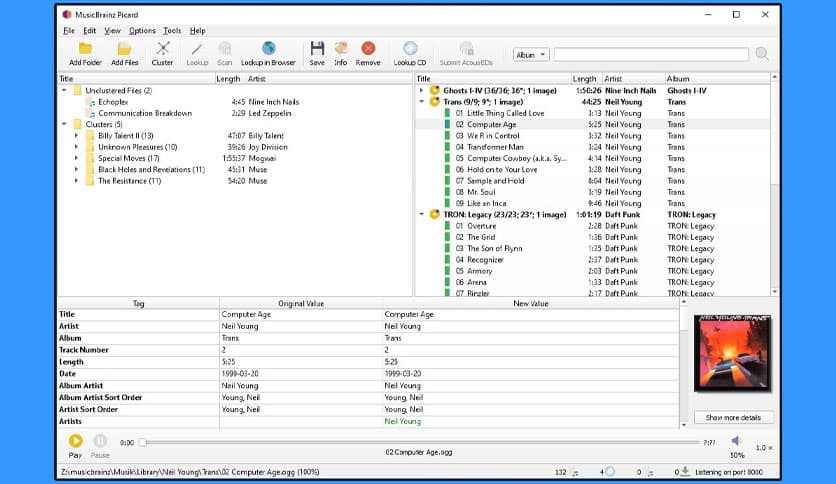Select TRON track 02 The Grid

(x=475, y=237)
